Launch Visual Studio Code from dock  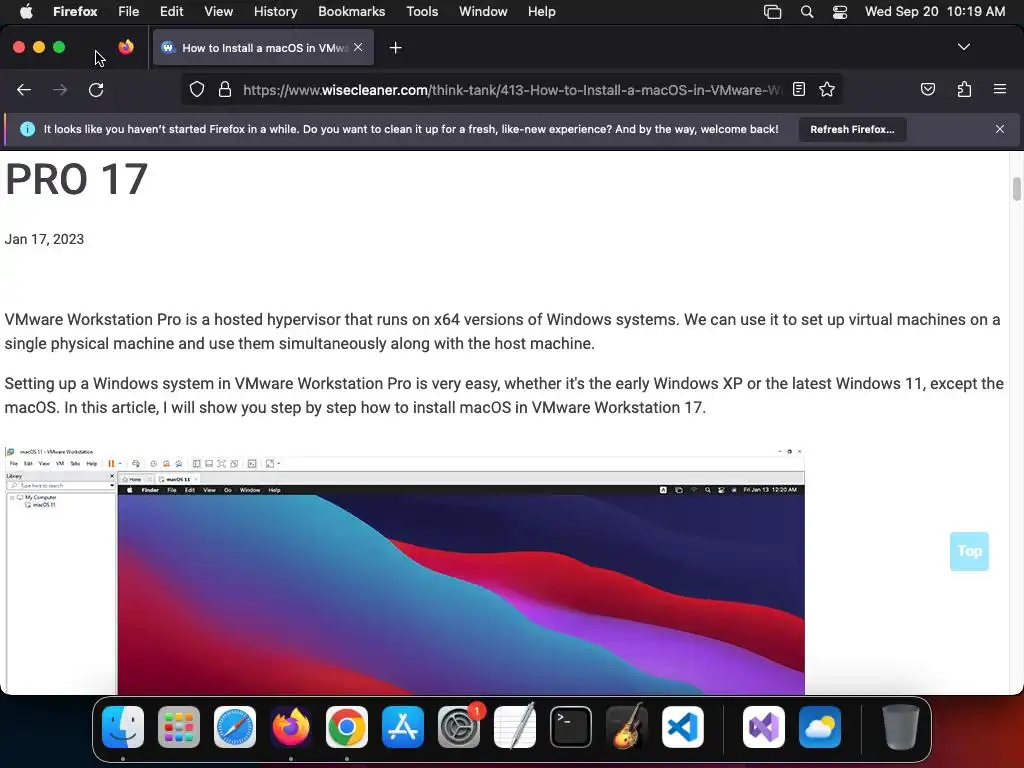[x=683, y=727]
